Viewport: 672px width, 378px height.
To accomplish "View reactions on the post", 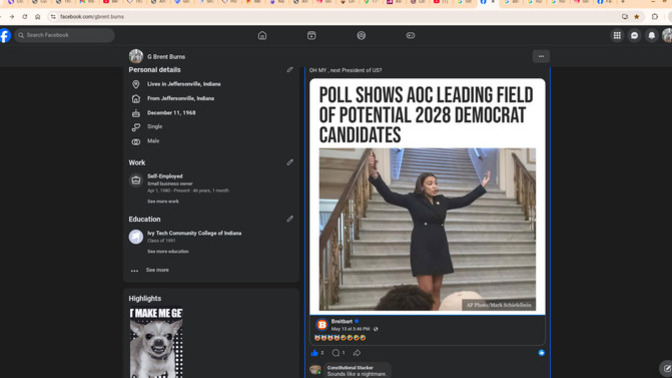I will click(541, 353).
